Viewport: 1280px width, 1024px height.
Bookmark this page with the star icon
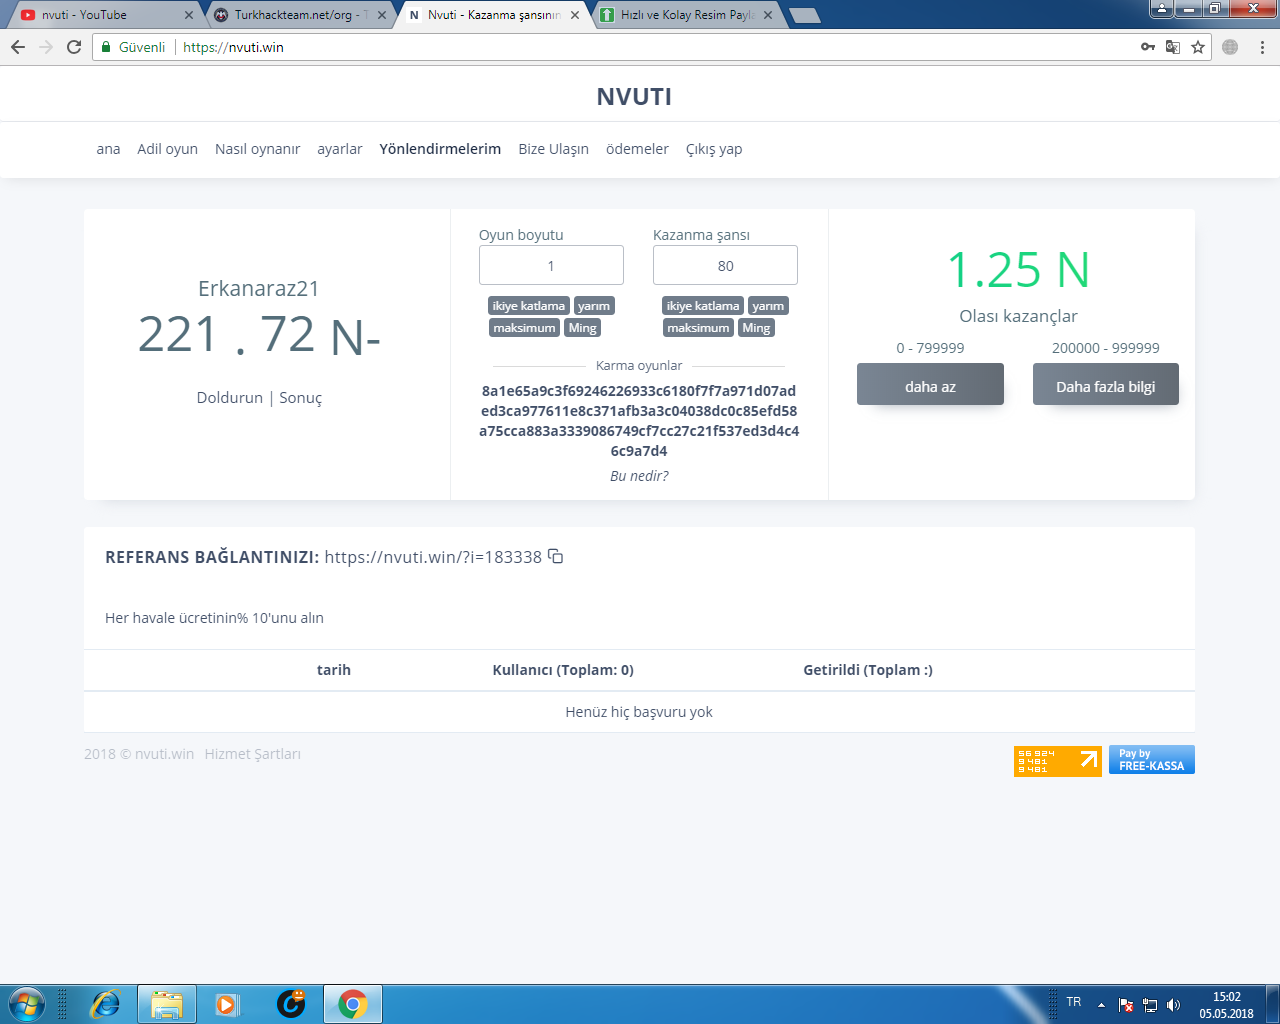point(1198,47)
